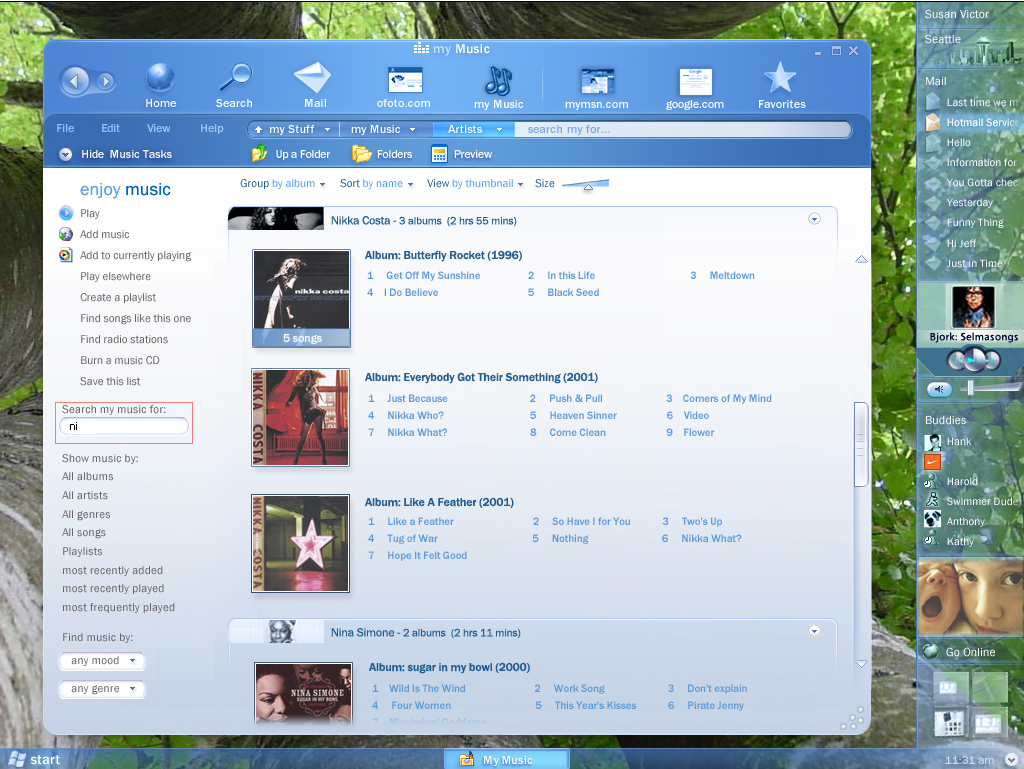
Task: Click the All songs link
Action: [x=84, y=533]
